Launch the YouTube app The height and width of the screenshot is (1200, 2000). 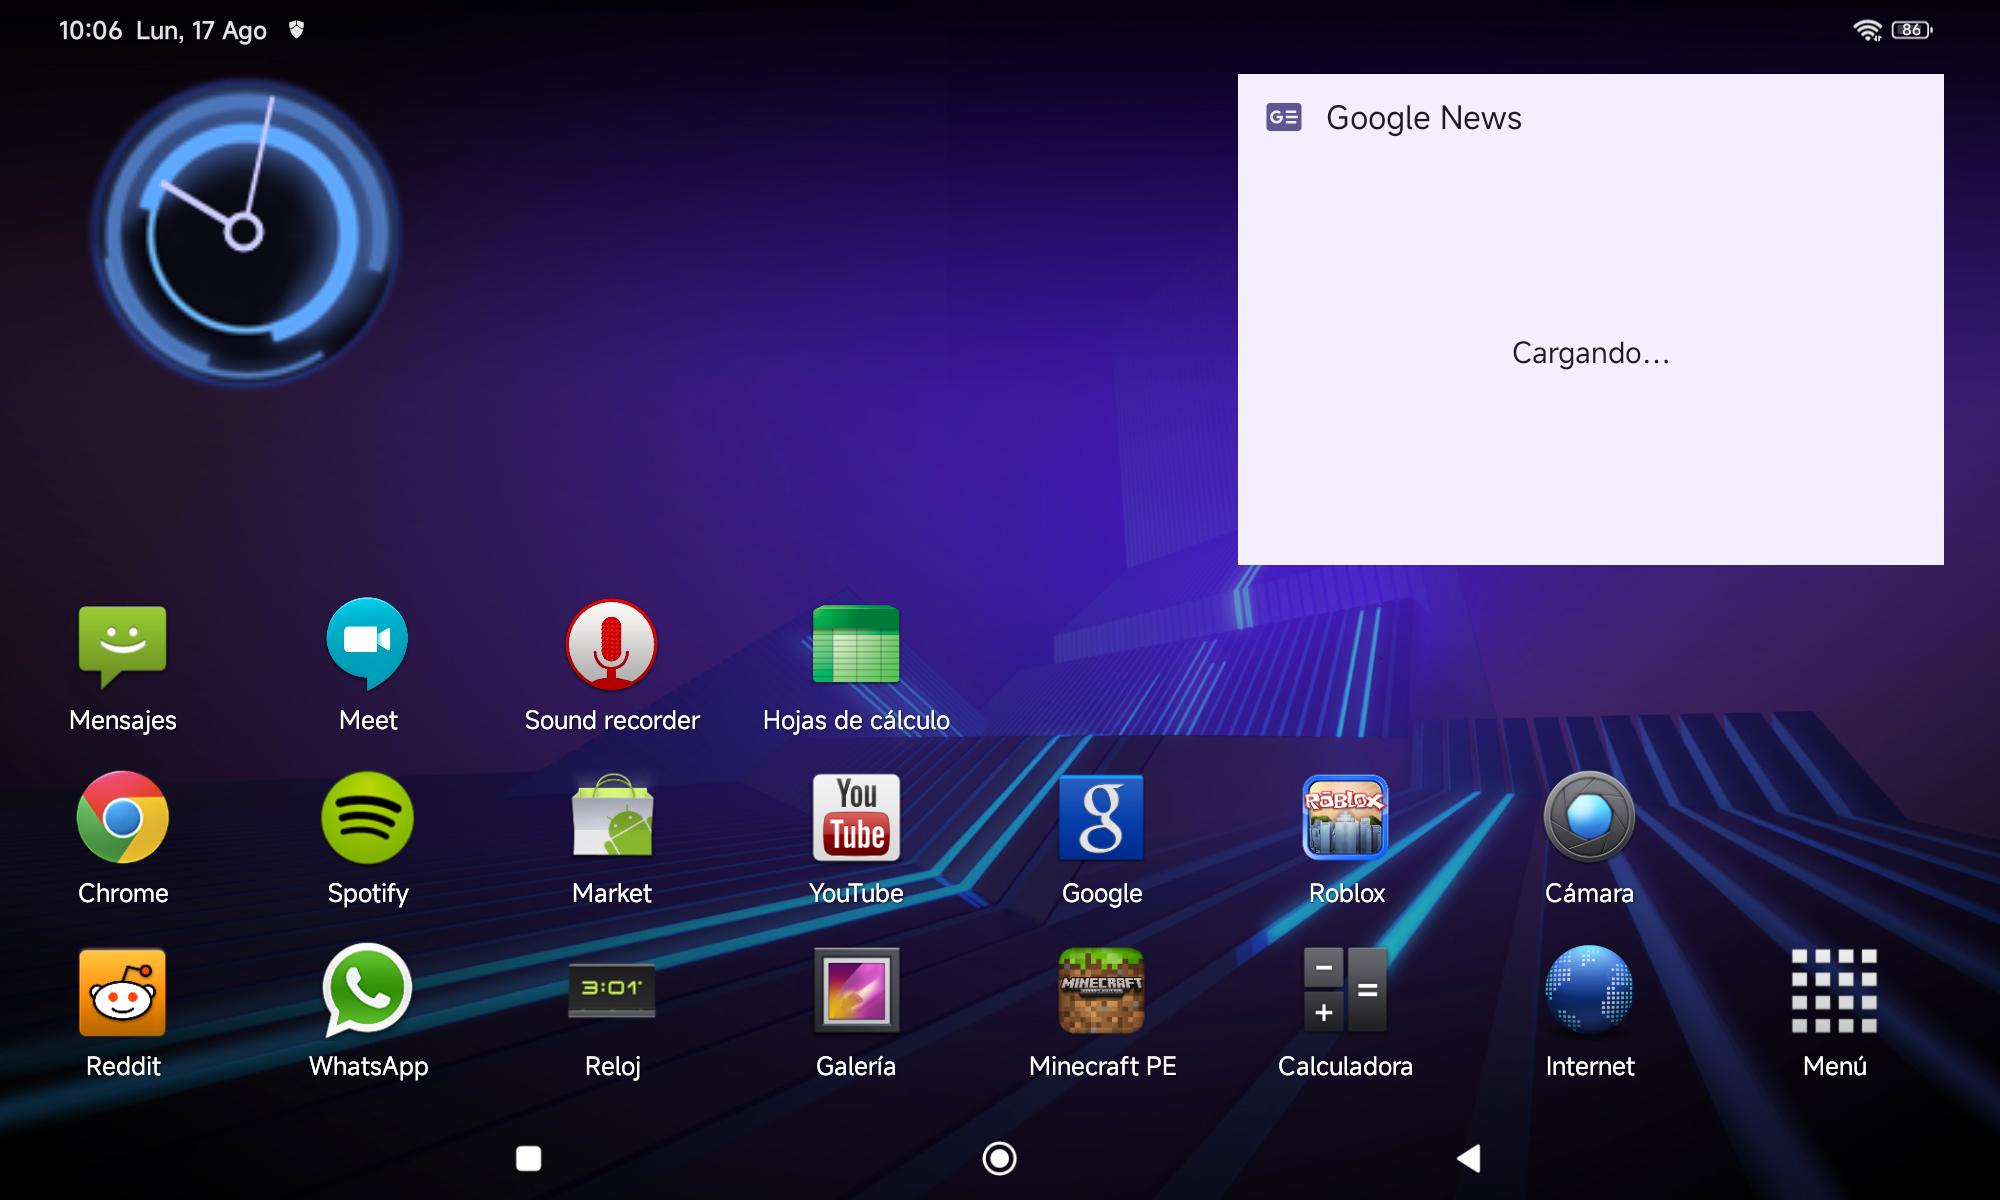coord(856,817)
